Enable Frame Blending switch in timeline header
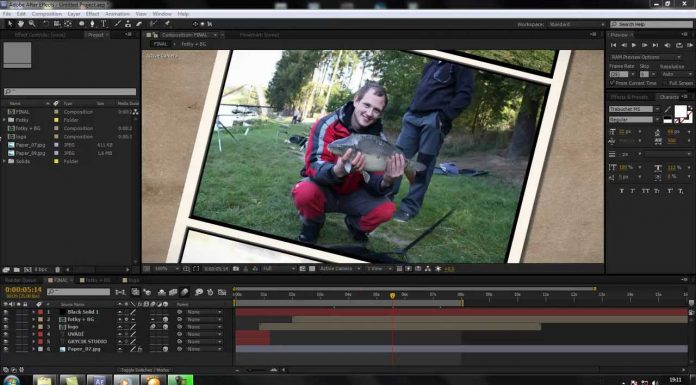 (173, 292)
